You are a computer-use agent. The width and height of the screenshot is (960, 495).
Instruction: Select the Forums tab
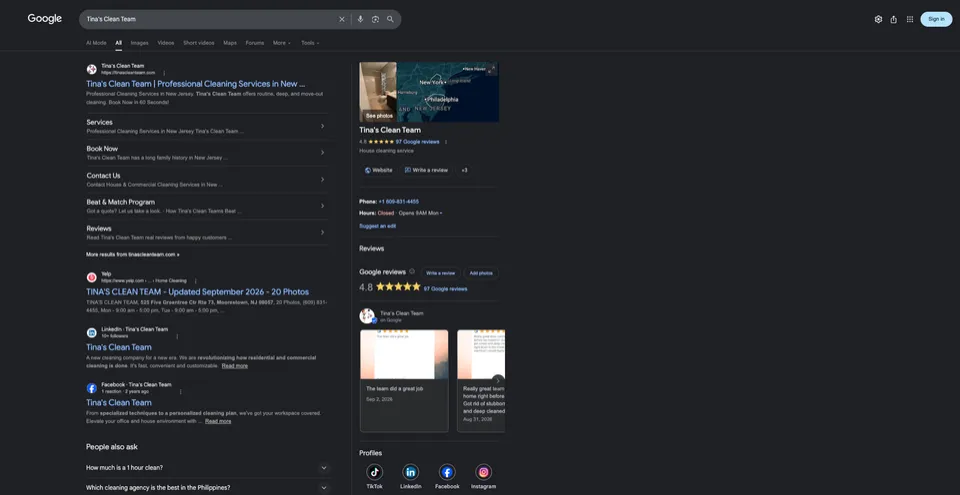[255, 43]
